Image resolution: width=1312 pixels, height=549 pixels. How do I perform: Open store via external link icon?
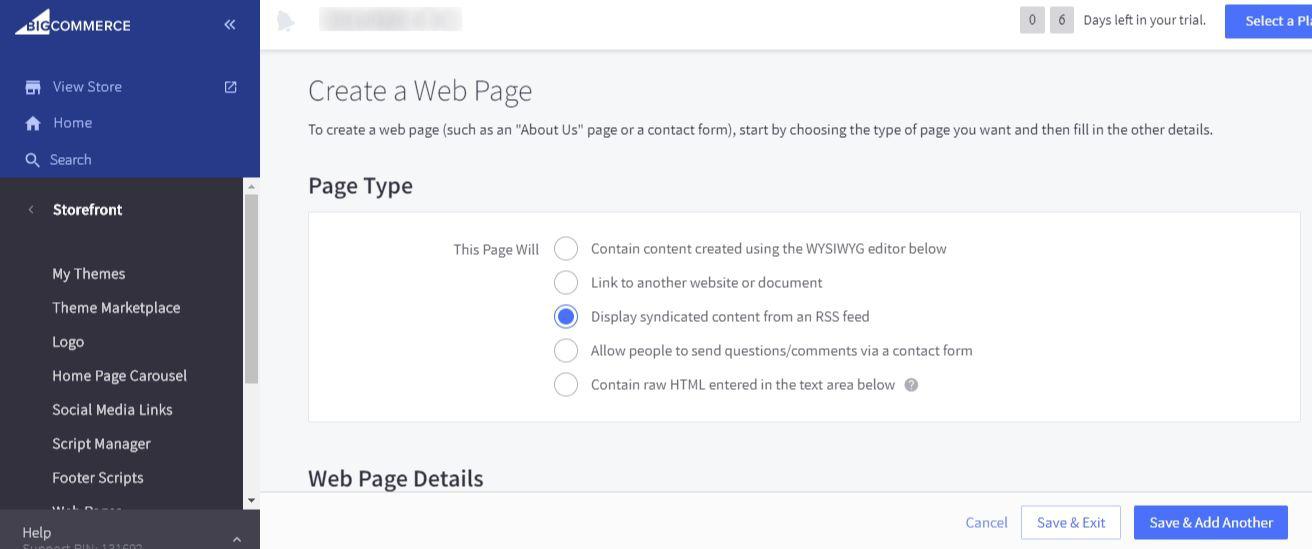click(x=231, y=87)
